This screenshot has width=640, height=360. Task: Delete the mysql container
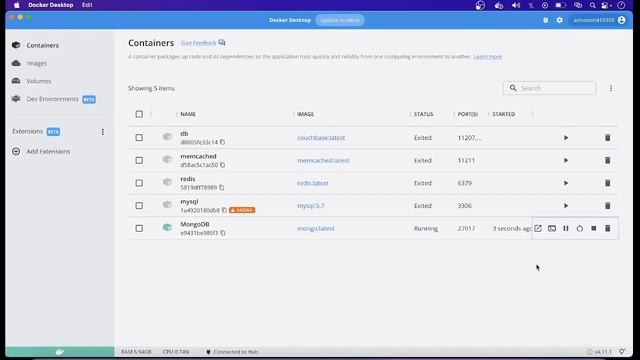(607, 206)
